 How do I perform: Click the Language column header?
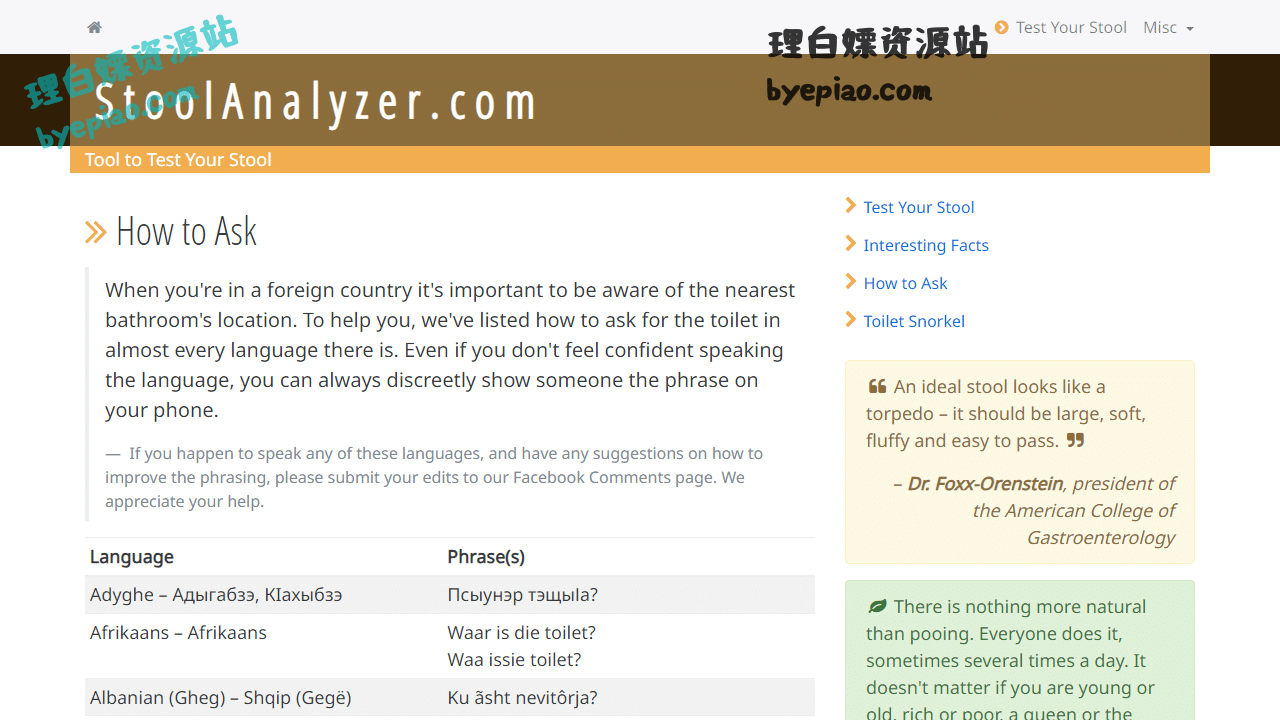(x=132, y=557)
